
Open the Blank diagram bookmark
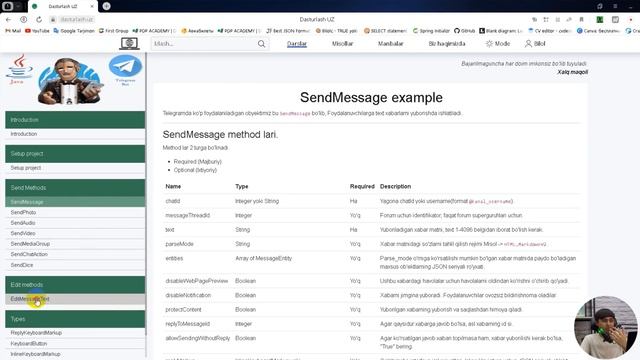[500, 31]
